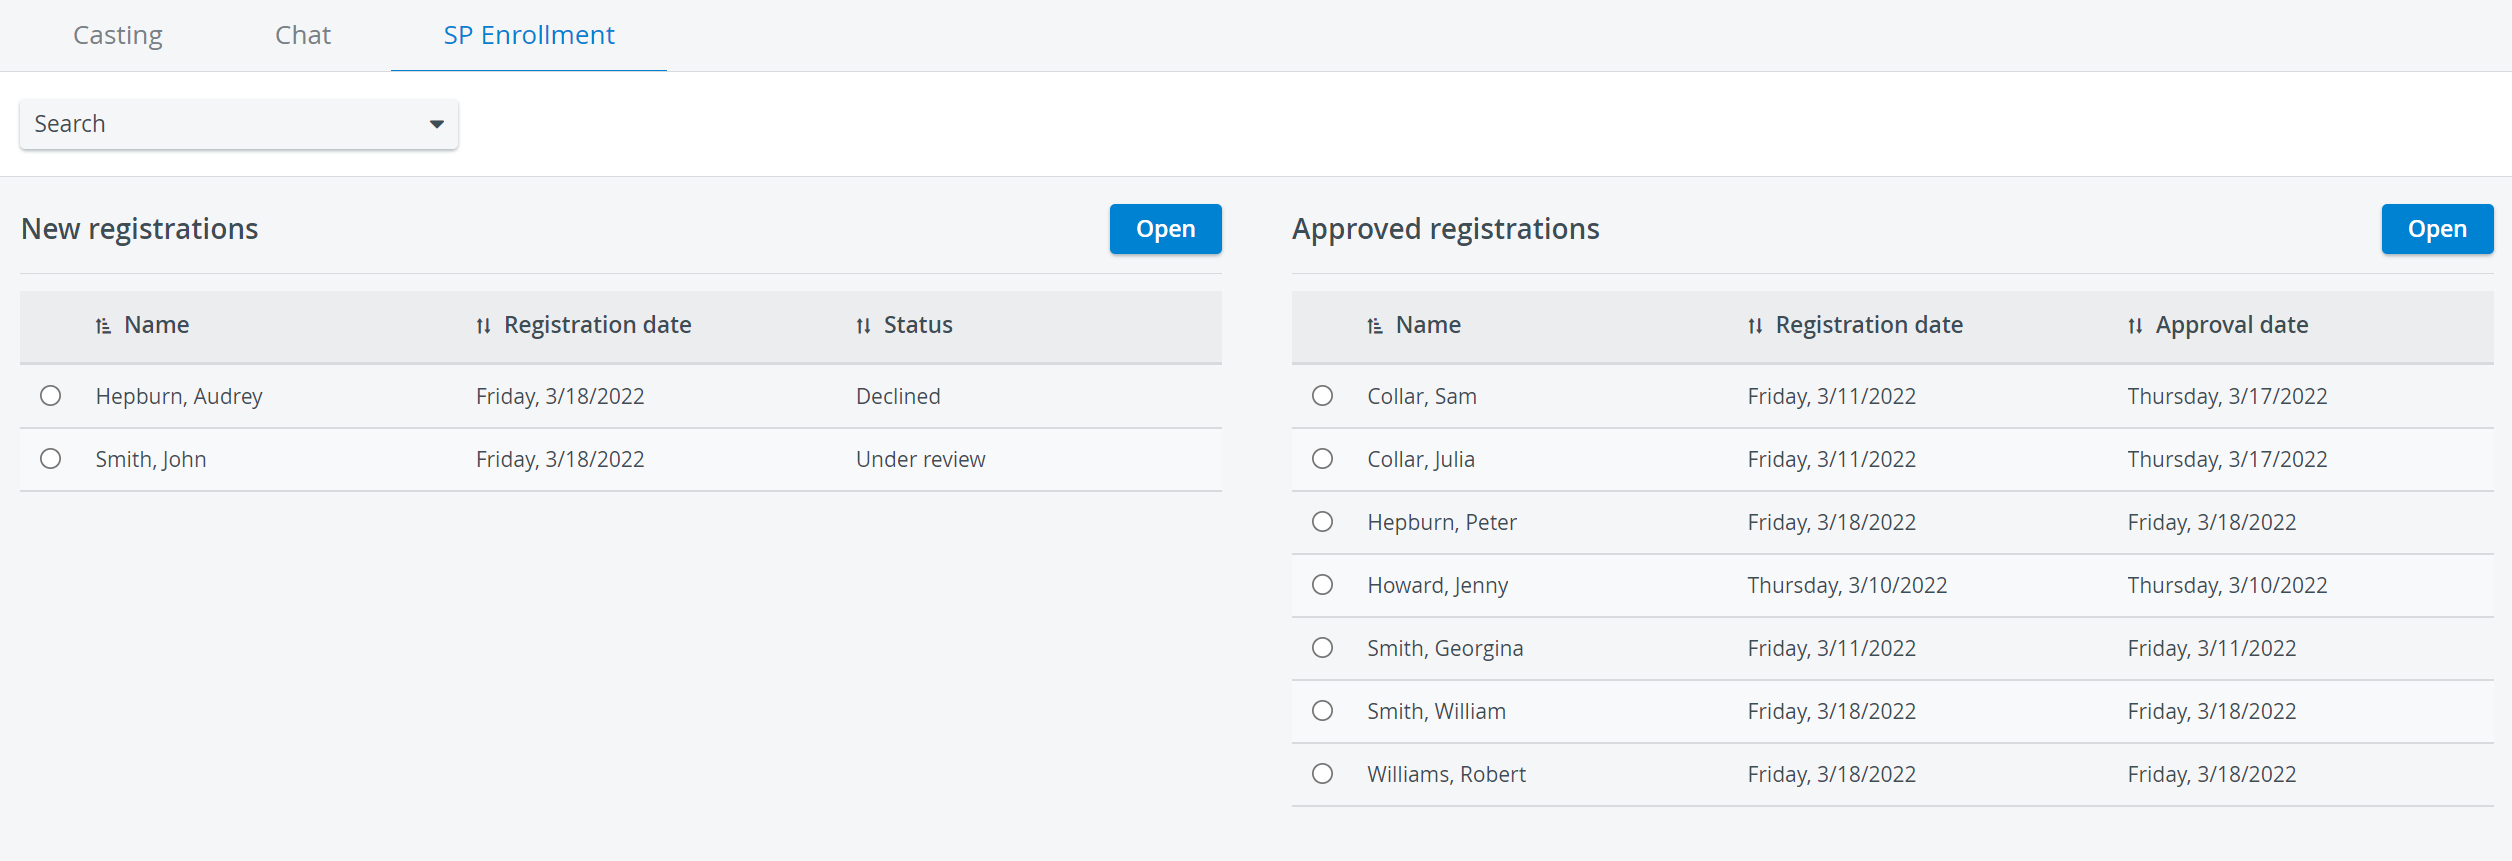Sort New registrations by Status icon
This screenshot has width=2512, height=861.
(x=863, y=326)
